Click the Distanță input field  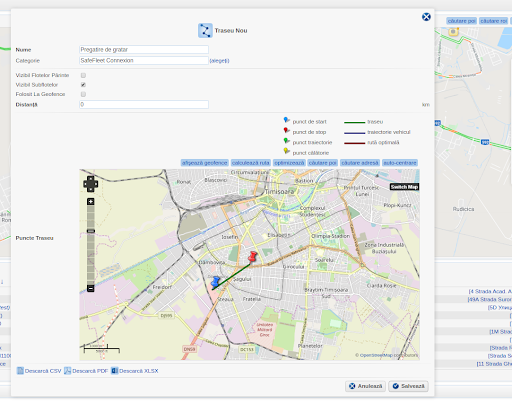pyautogui.click(x=144, y=104)
